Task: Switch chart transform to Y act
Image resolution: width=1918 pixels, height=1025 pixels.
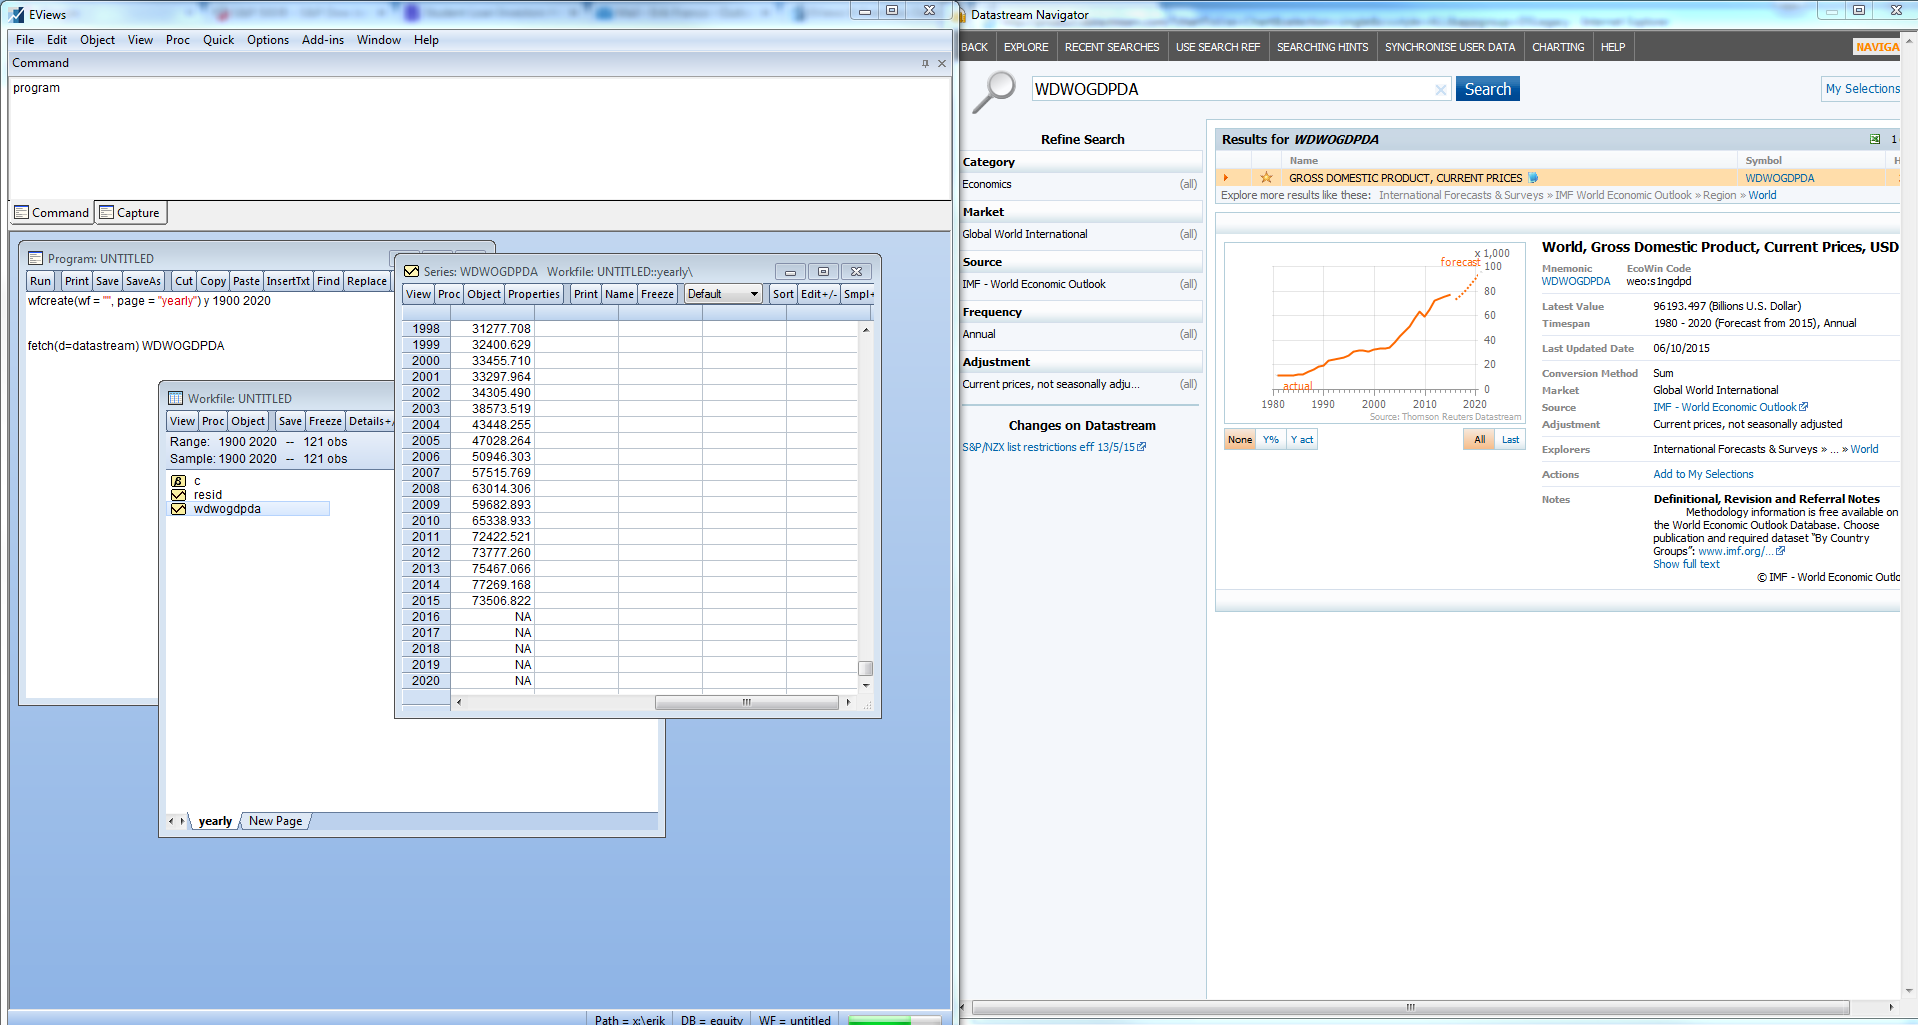Action: click(x=1301, y=439)
